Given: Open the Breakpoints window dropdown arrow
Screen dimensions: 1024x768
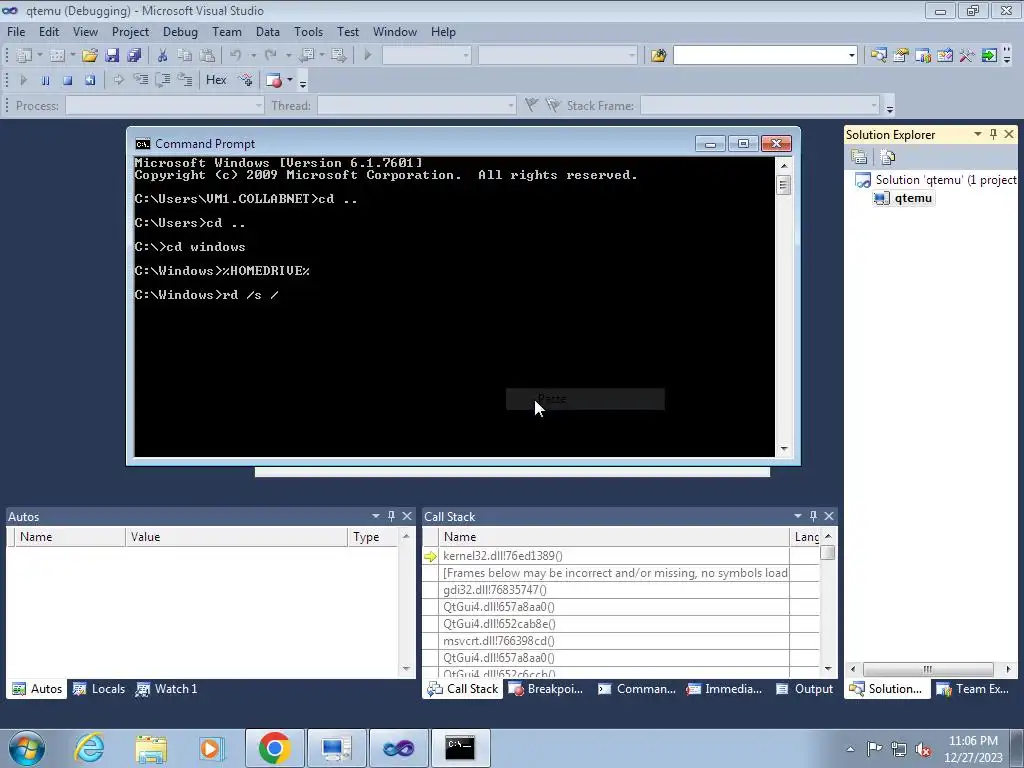Looking at the screenshot, I should point(290,80).
